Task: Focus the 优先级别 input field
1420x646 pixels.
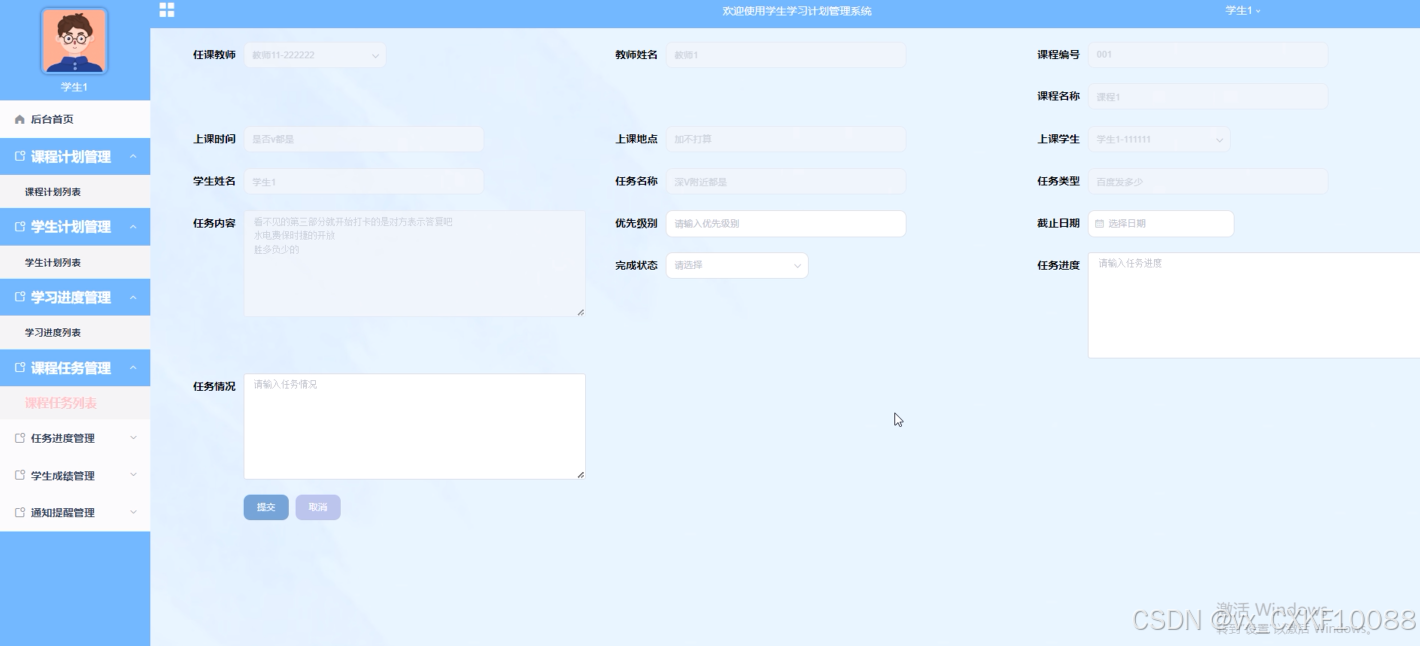Action: (786, 224)
